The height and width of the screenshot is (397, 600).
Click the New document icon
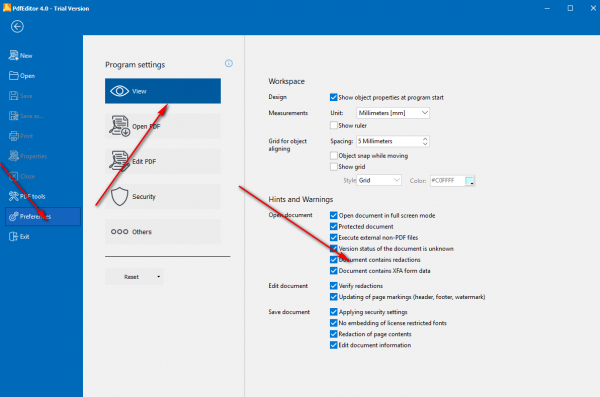coord(13,56)
